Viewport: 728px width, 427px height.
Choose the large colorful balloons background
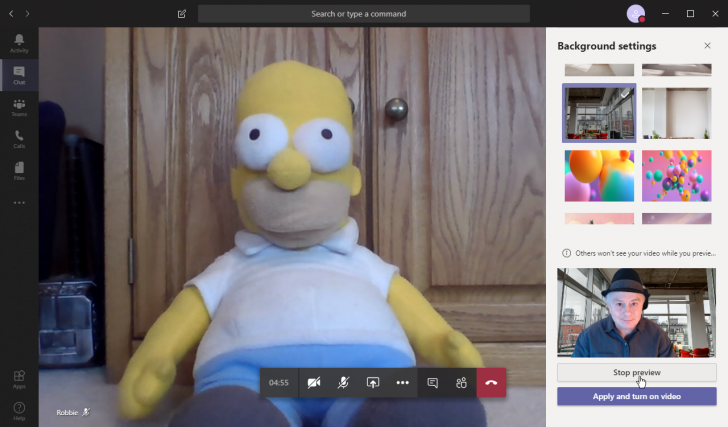[x=599, y=175]
